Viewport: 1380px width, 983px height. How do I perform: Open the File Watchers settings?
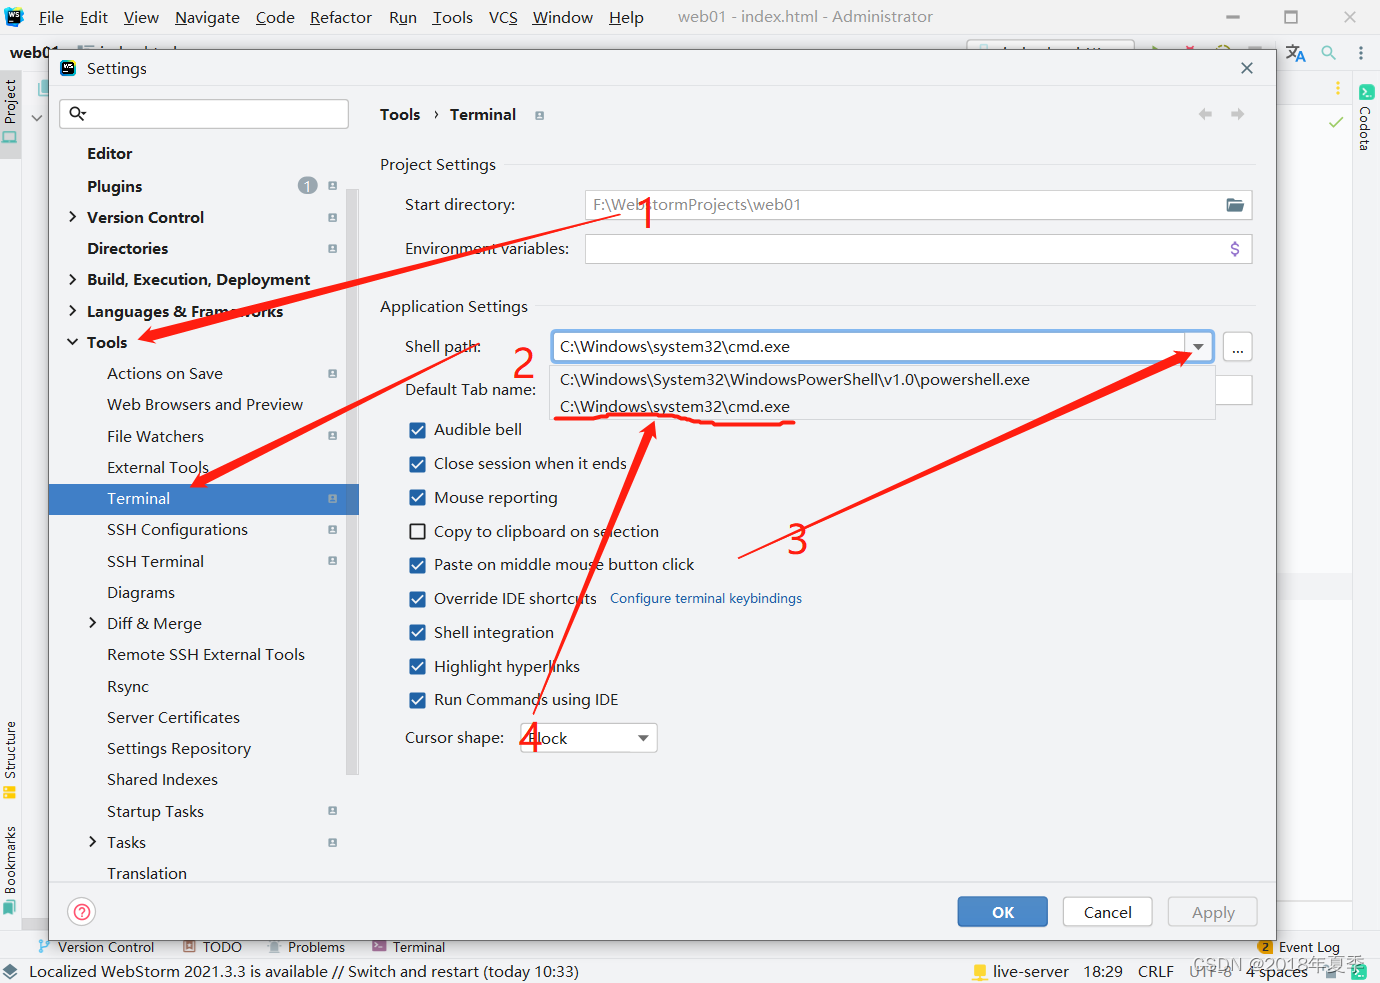pyautogui.click(x=155, y=437)
